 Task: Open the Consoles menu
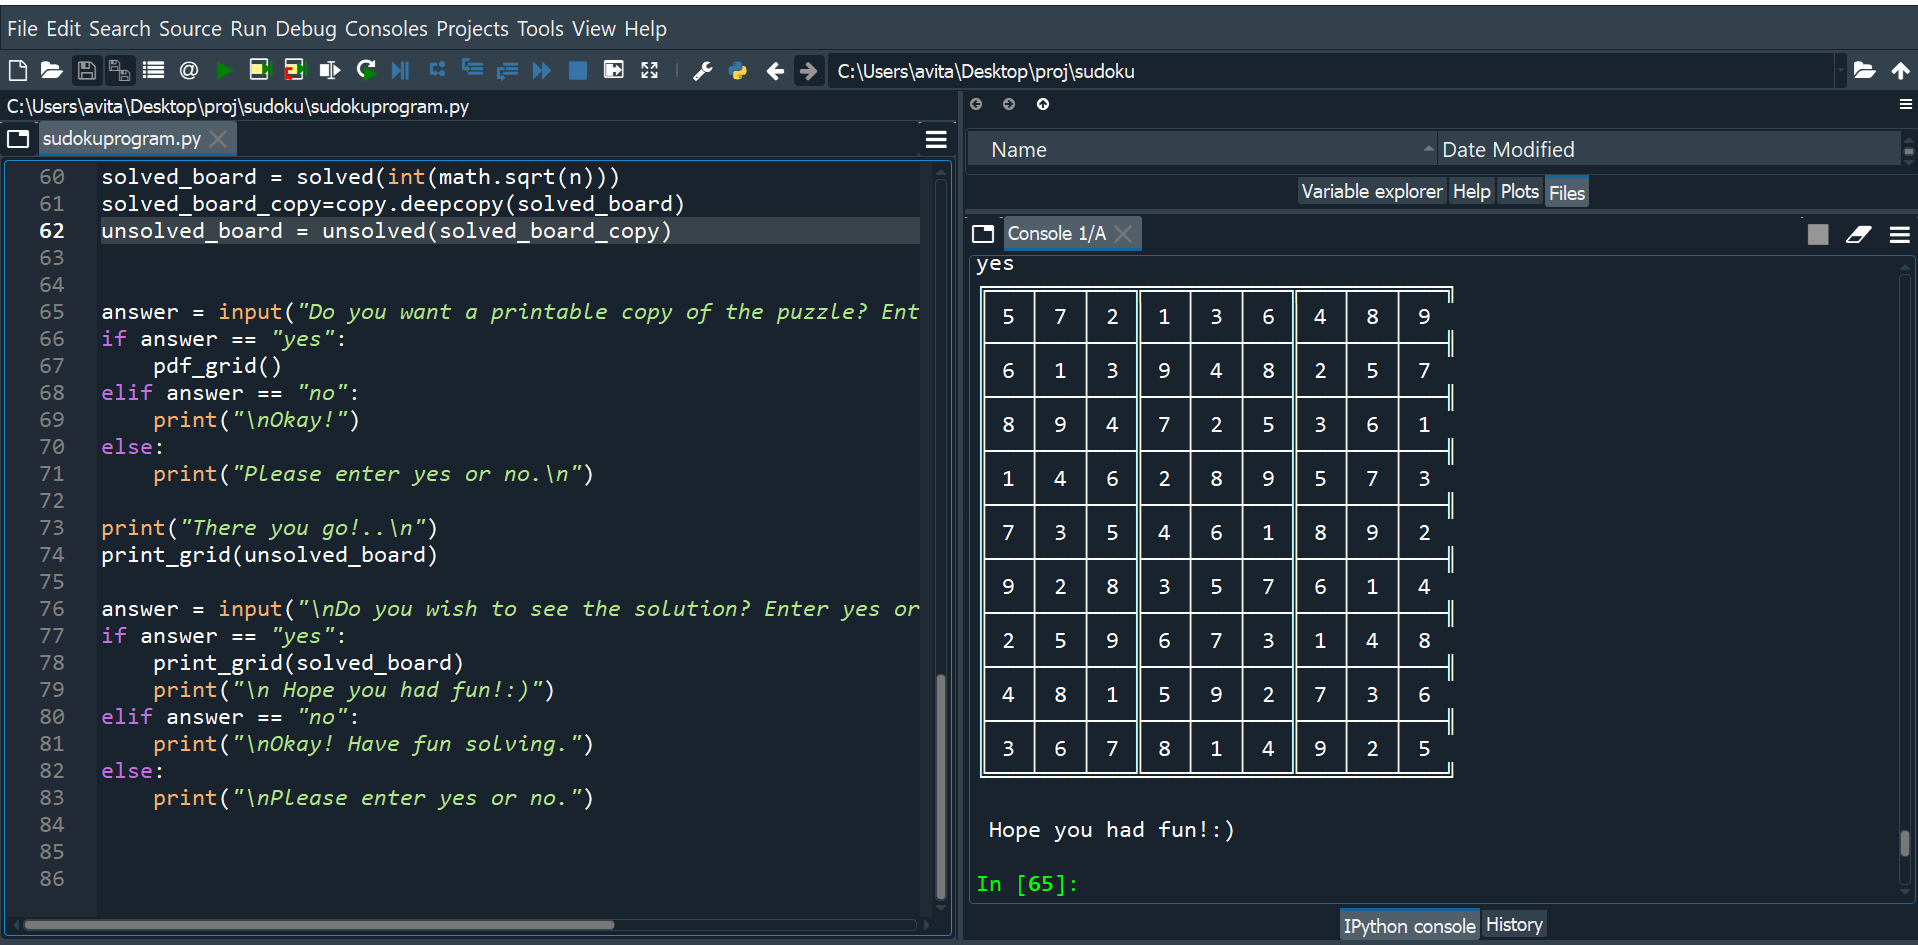(386, 29)
